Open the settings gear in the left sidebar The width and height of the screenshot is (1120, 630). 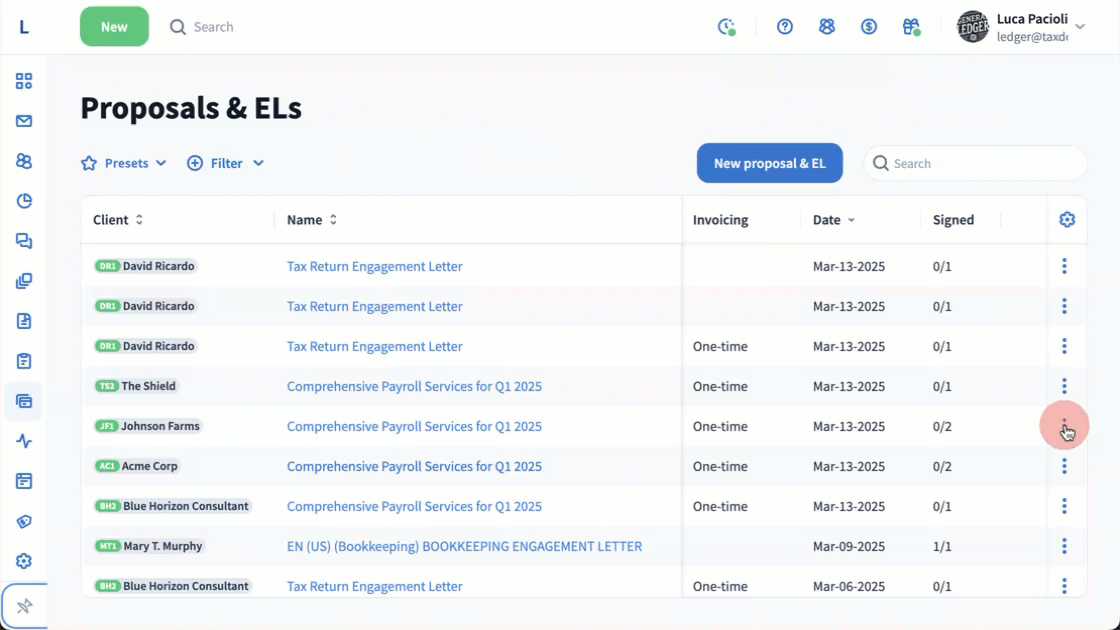click(24, 561)
